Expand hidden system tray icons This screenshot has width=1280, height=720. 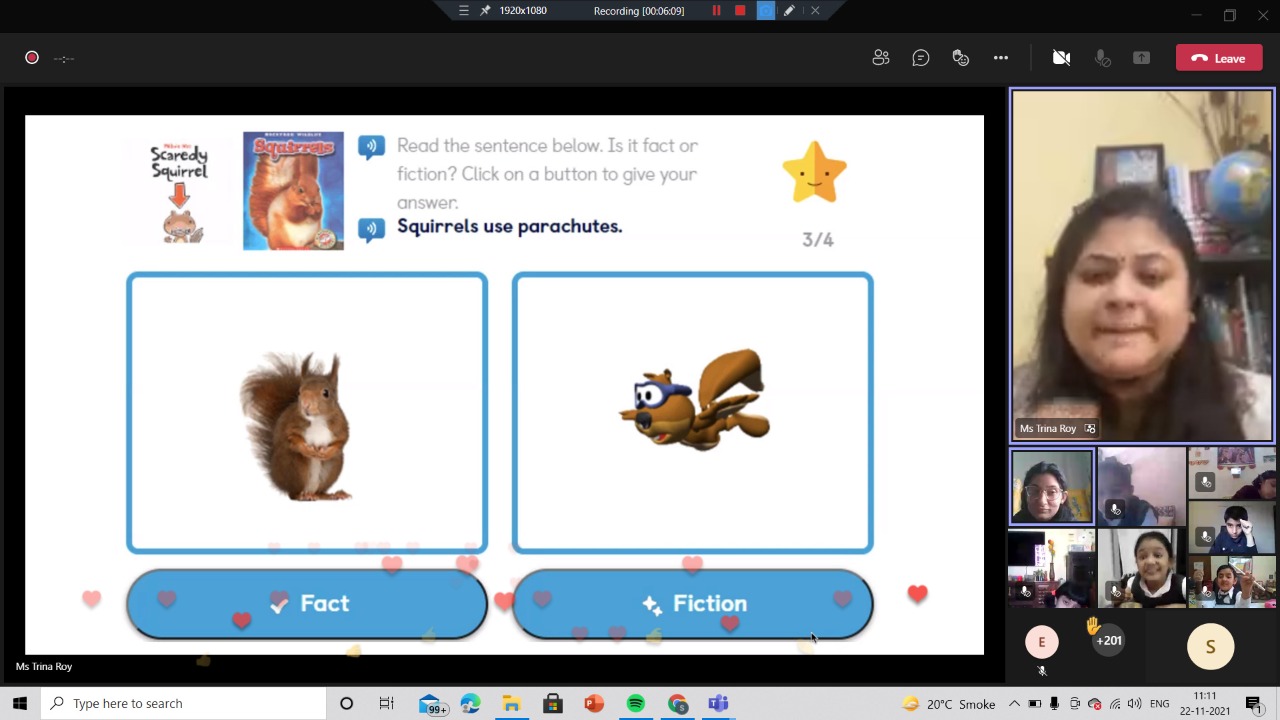tap(1014, 704)
